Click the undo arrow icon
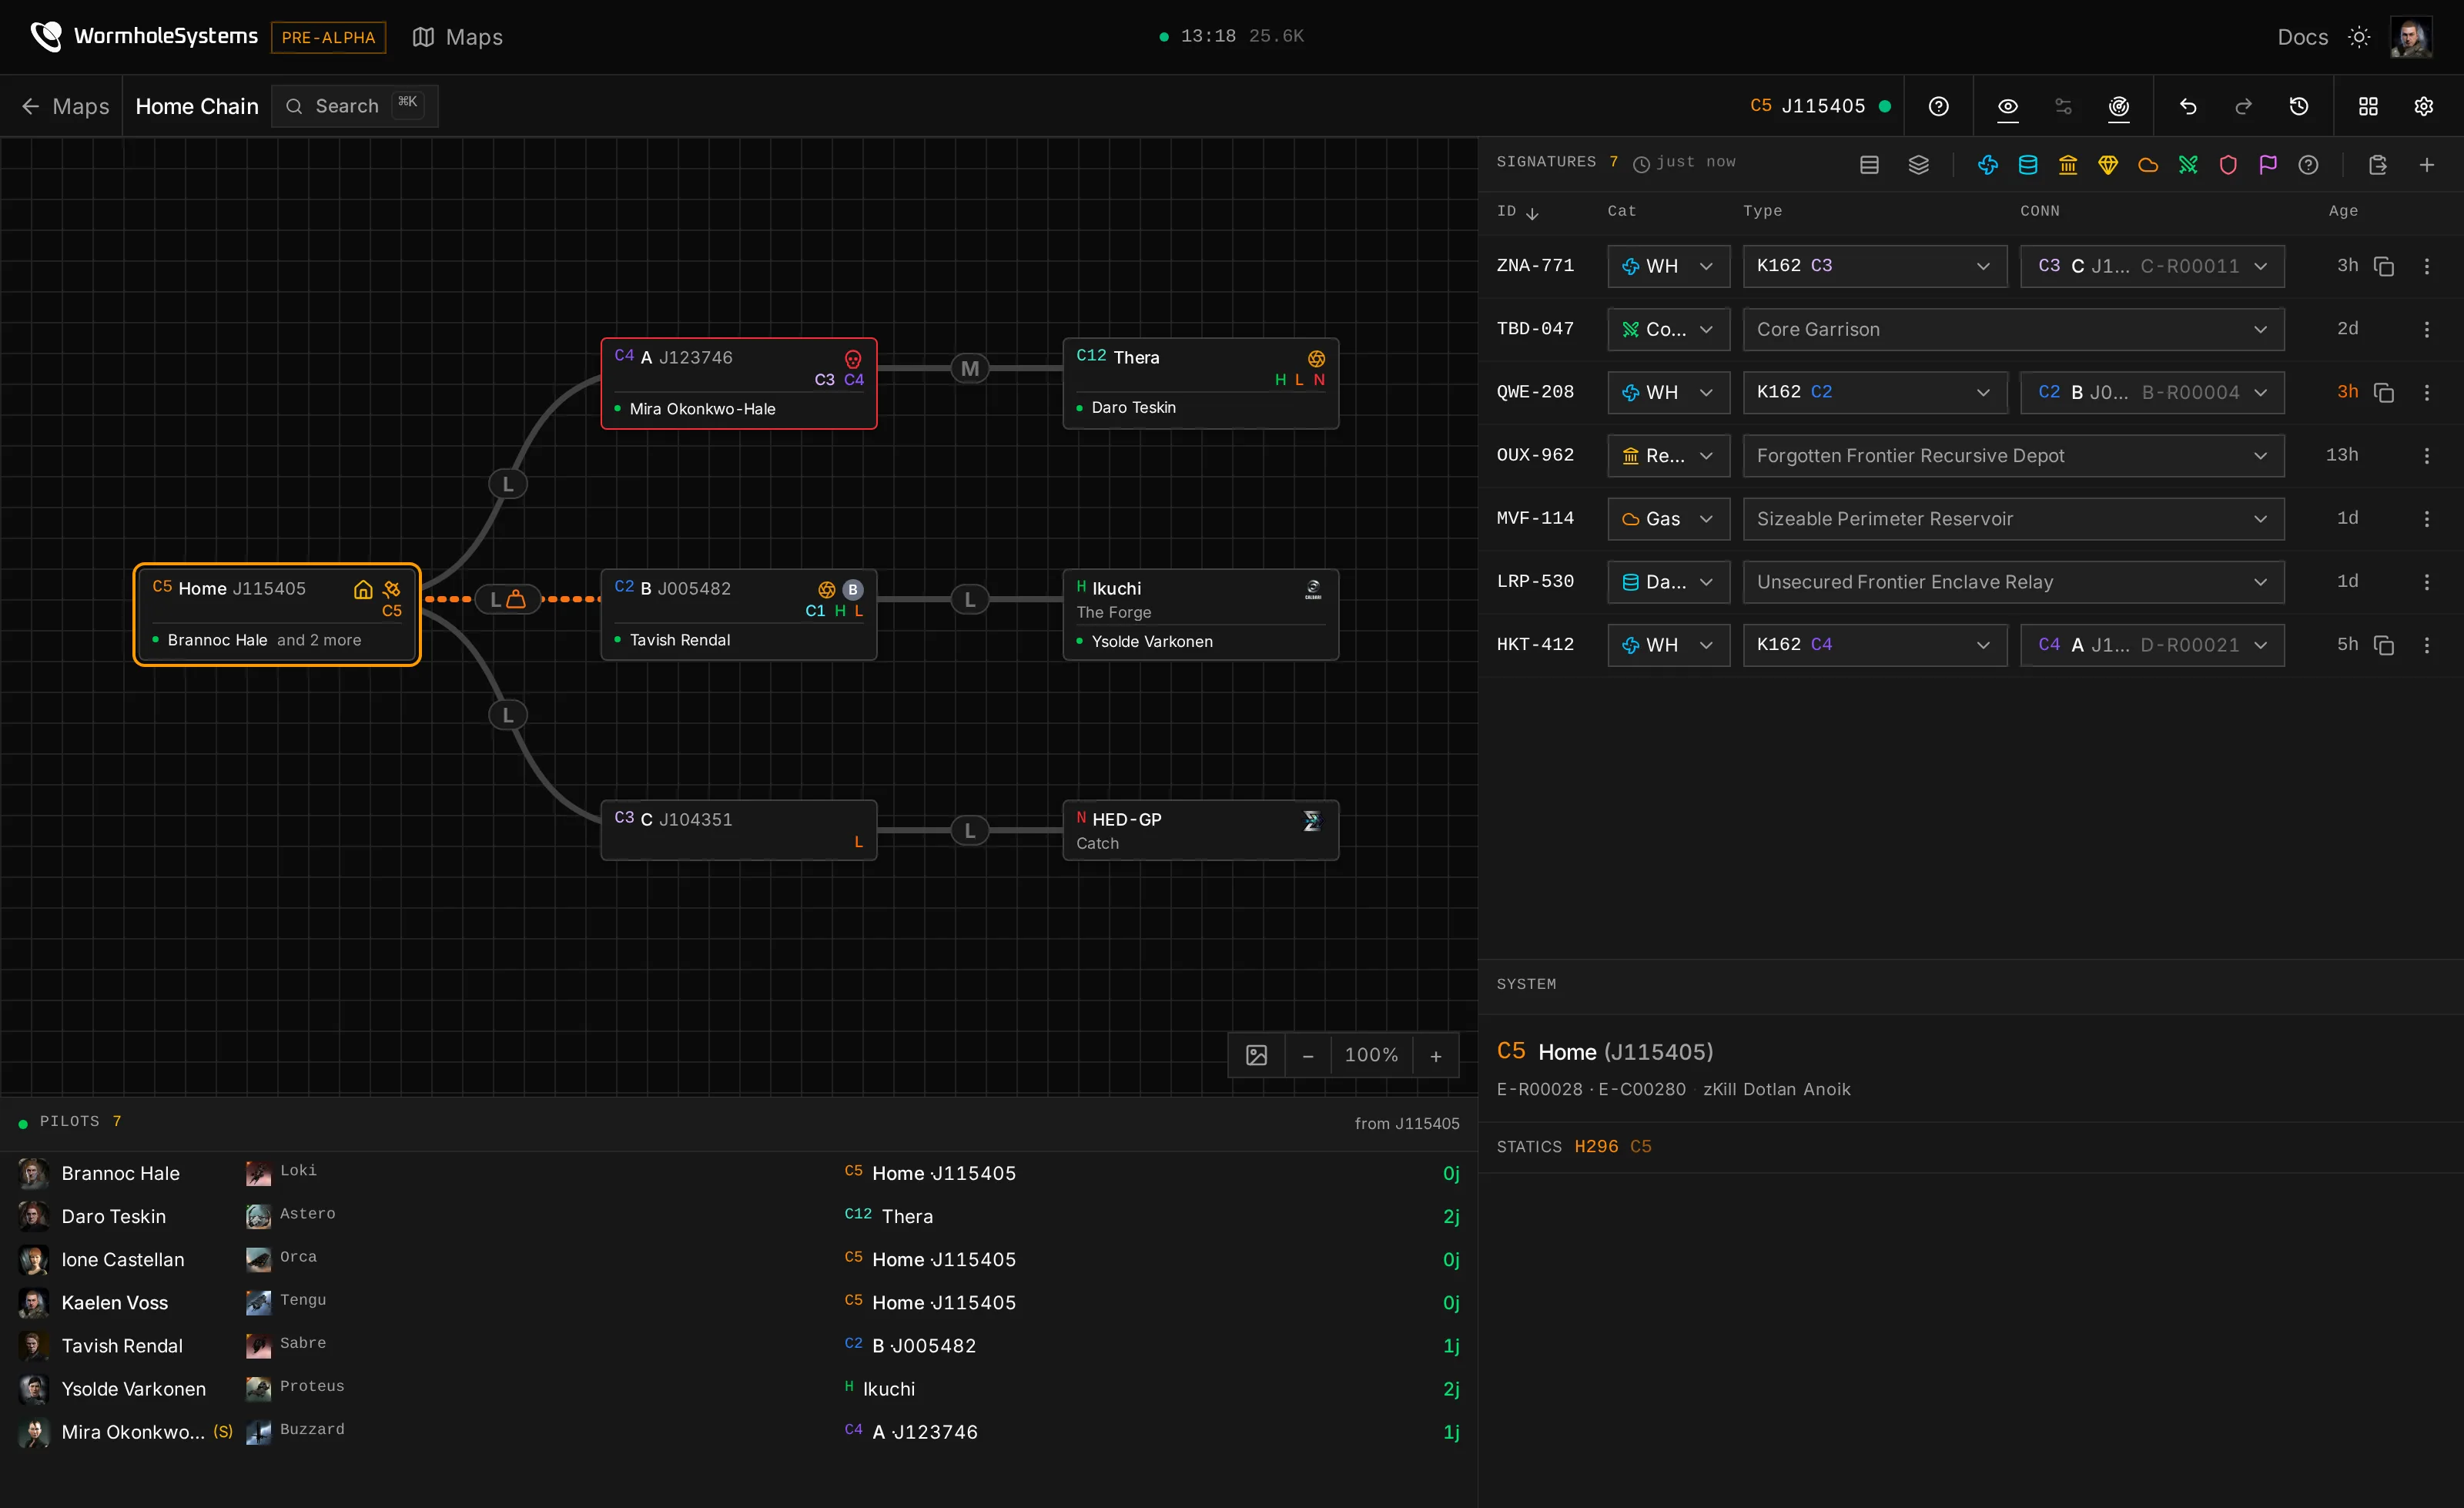 pos(2188,106)
